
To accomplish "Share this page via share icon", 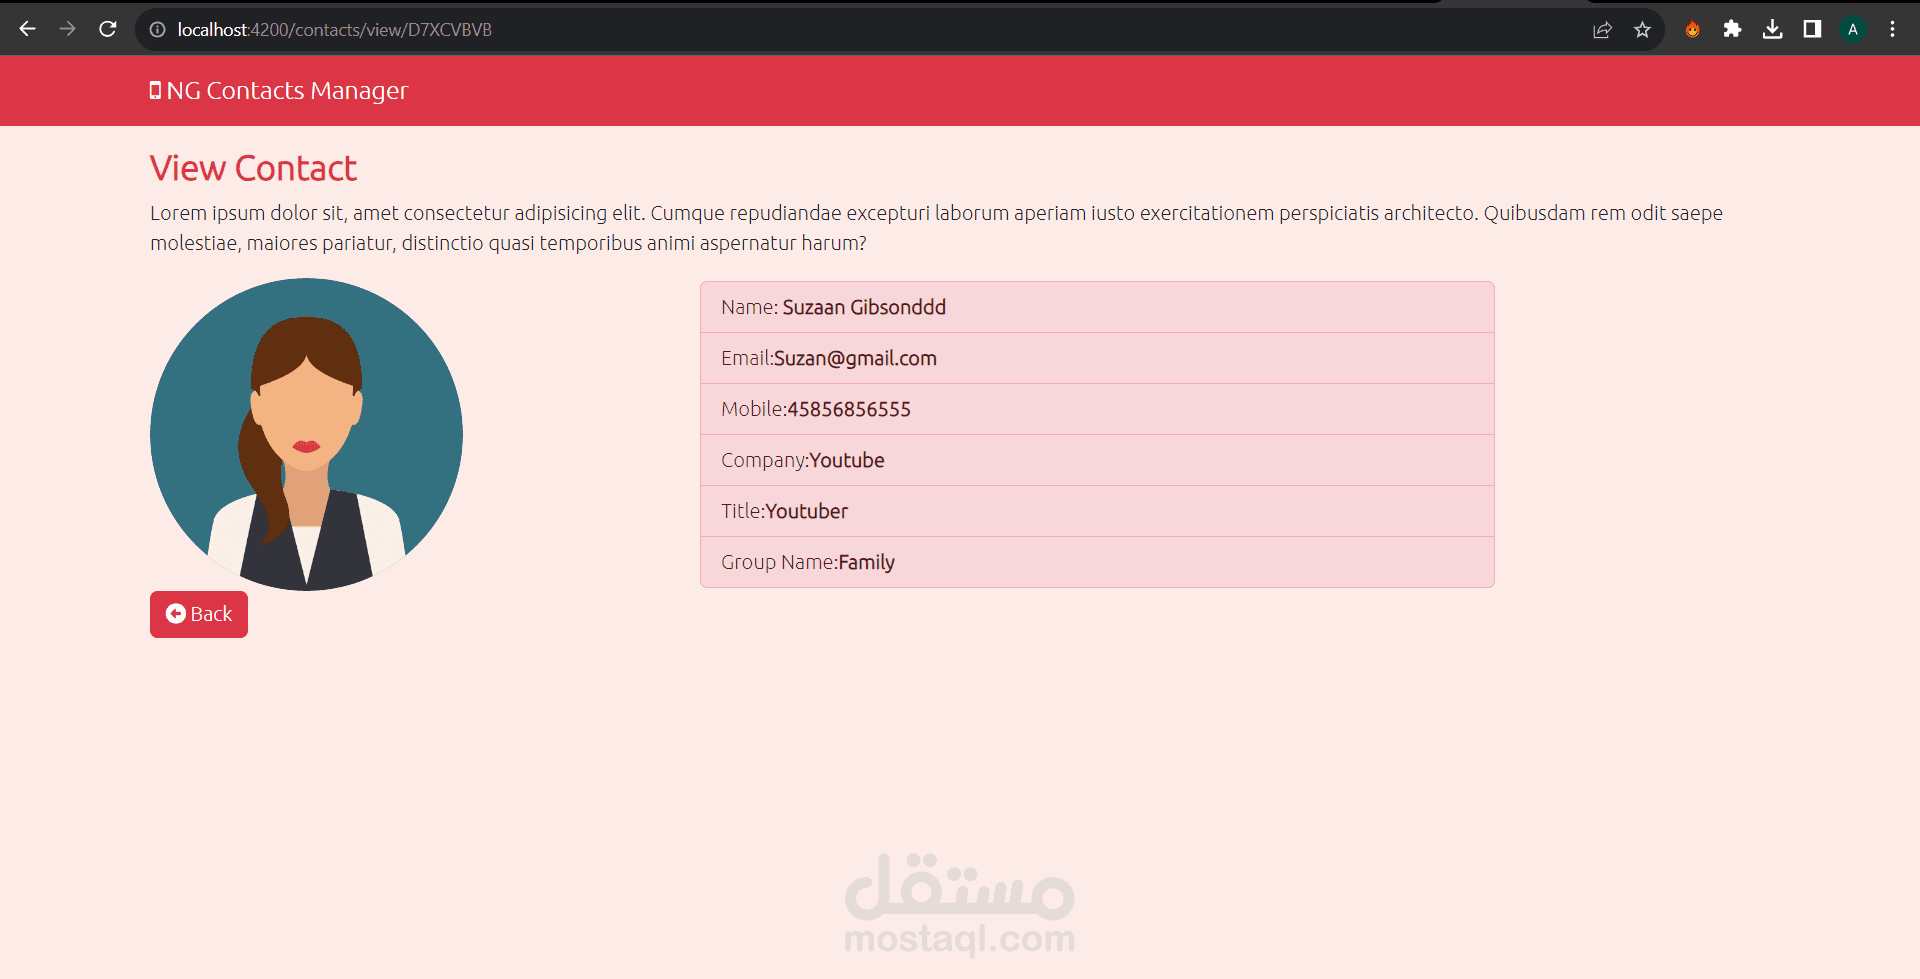I will pos(1602,30).
